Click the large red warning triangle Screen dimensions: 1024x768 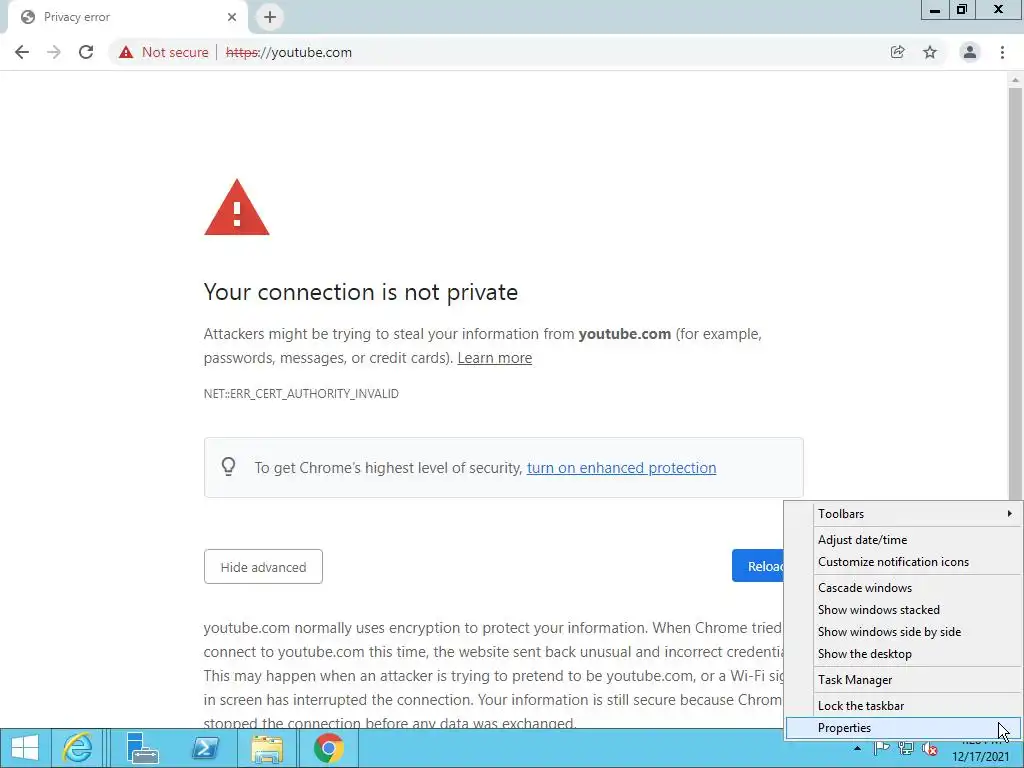coord(236,208)
